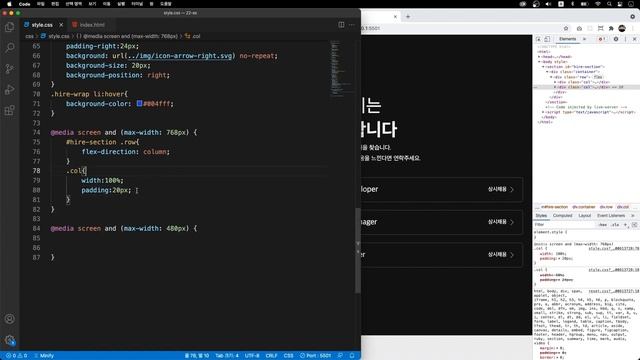
Task: Open DevTools settings gear
Action: pos(616,39)
